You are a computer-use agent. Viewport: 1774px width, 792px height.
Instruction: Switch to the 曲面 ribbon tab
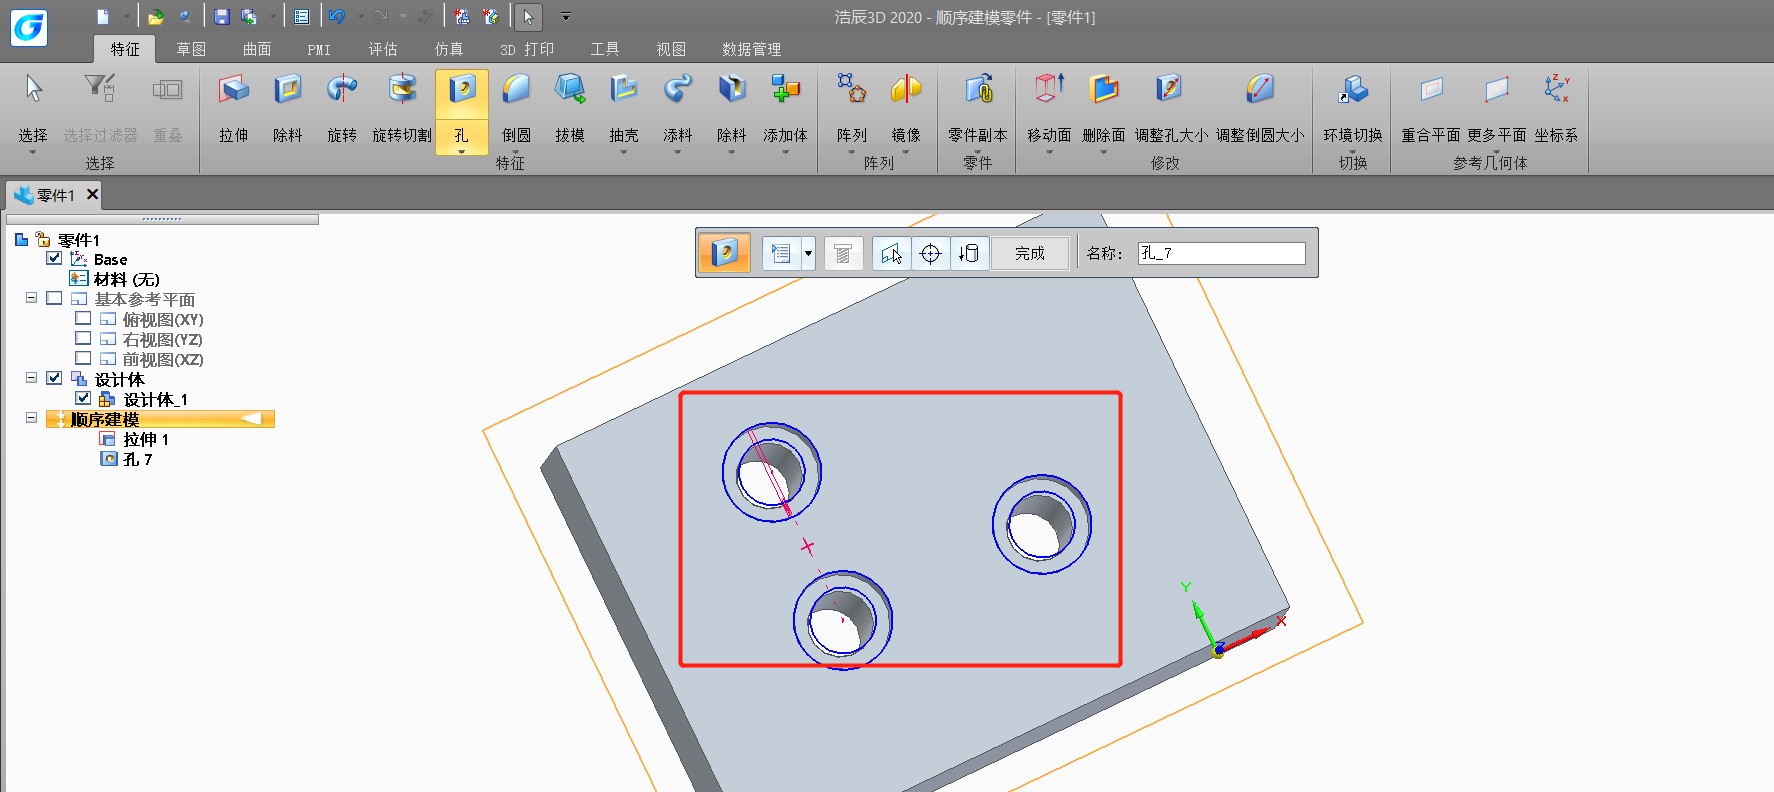click(x=257, y=49)
